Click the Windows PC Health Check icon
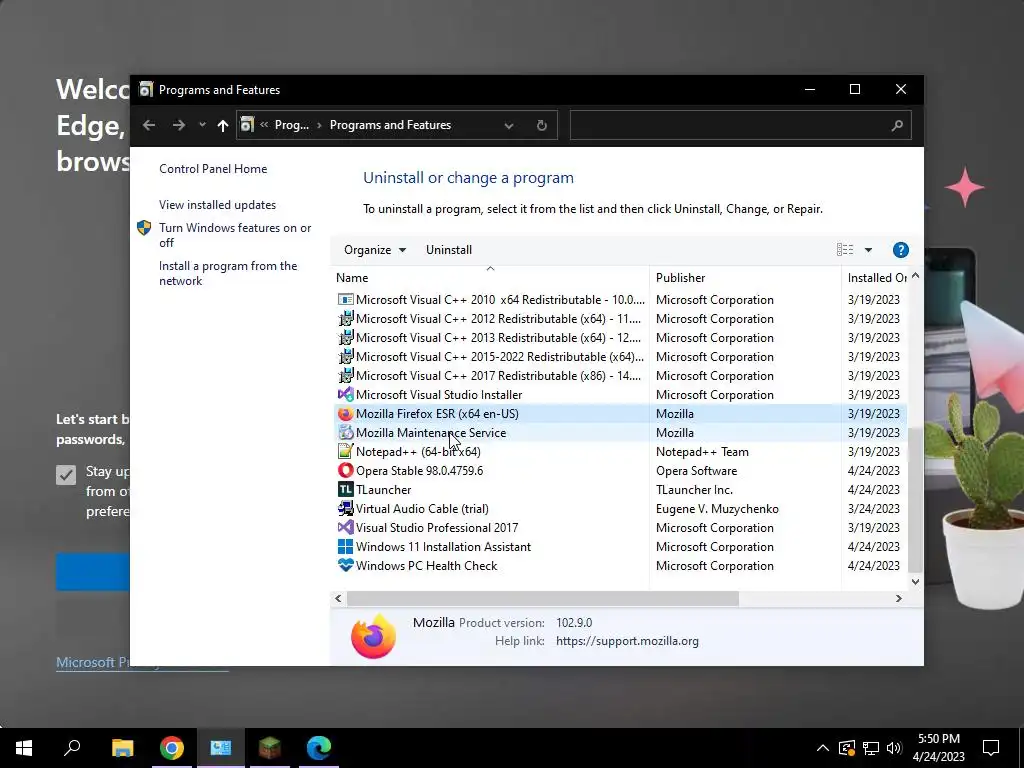This screenshot has width=1024, height=768. click(345, 566)
